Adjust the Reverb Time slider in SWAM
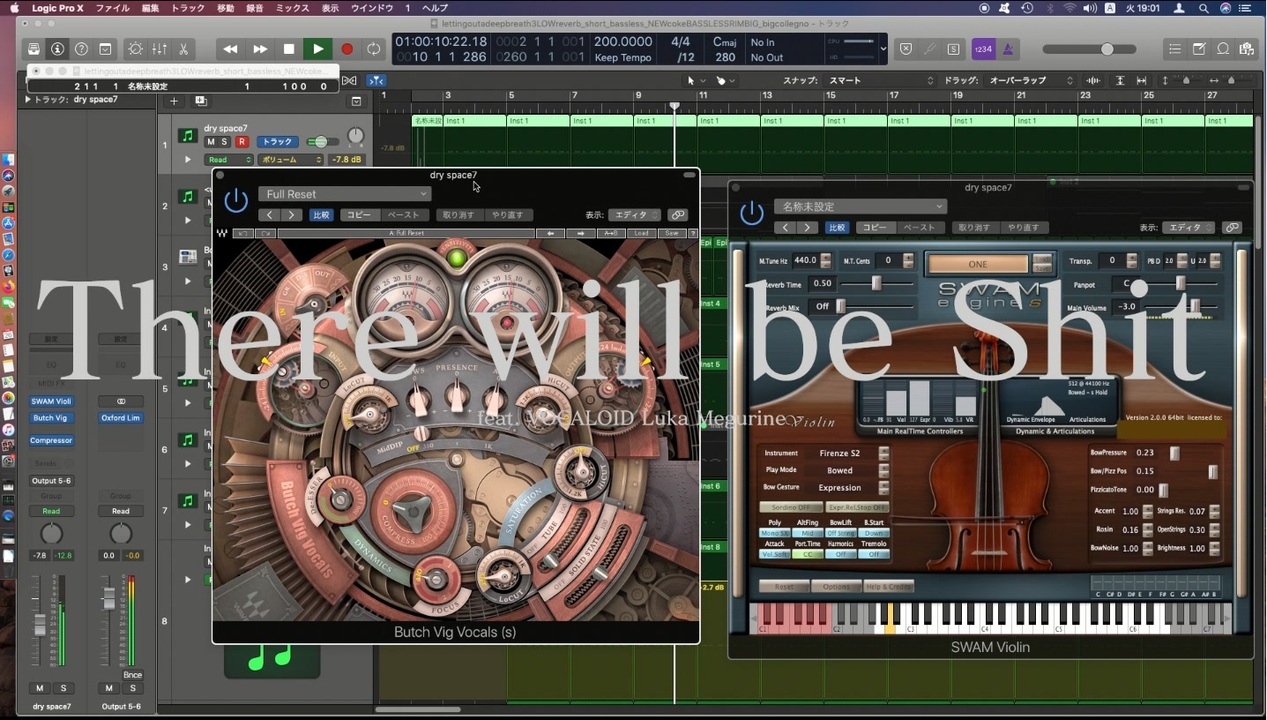Screen dimensions: 1267x720 878,284
